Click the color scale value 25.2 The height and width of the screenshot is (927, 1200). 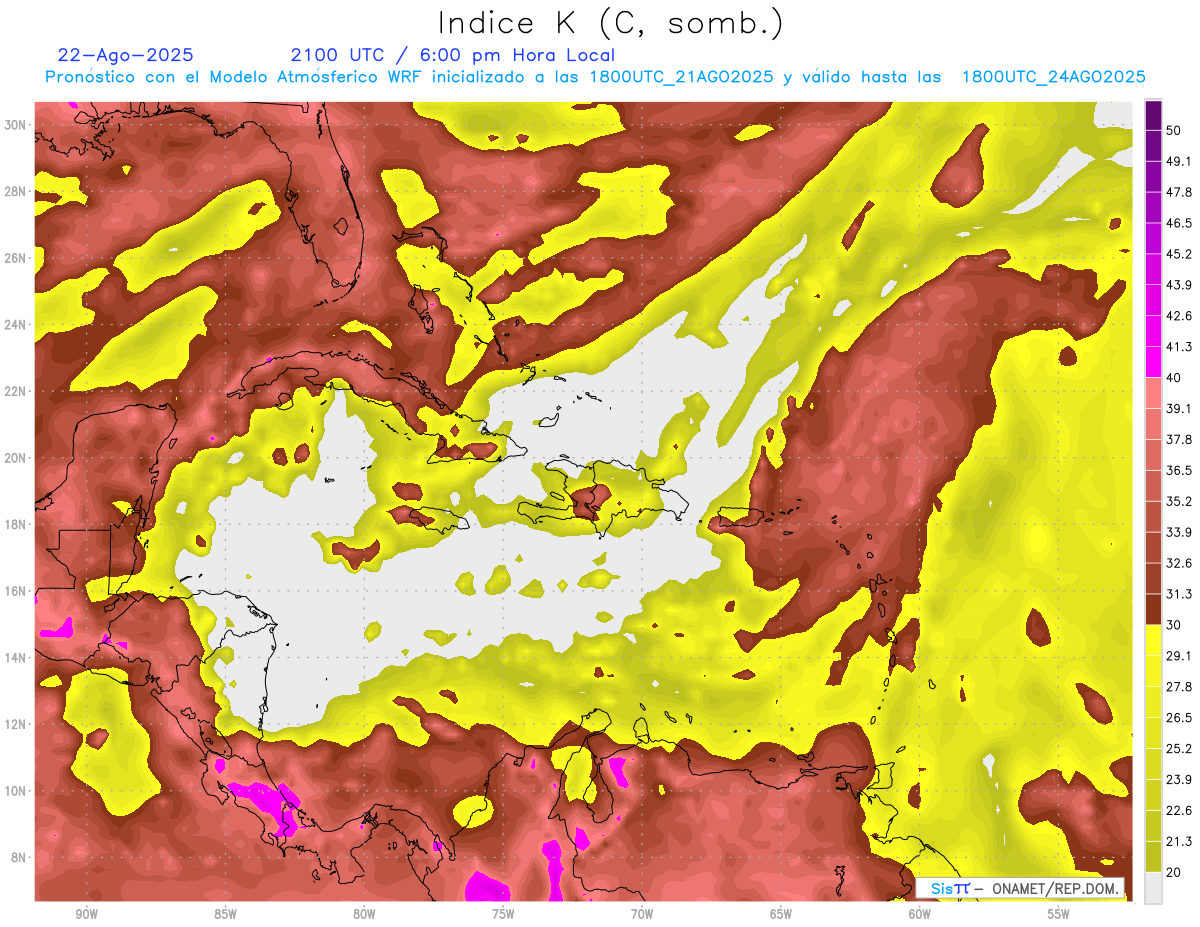[1178, 749]
